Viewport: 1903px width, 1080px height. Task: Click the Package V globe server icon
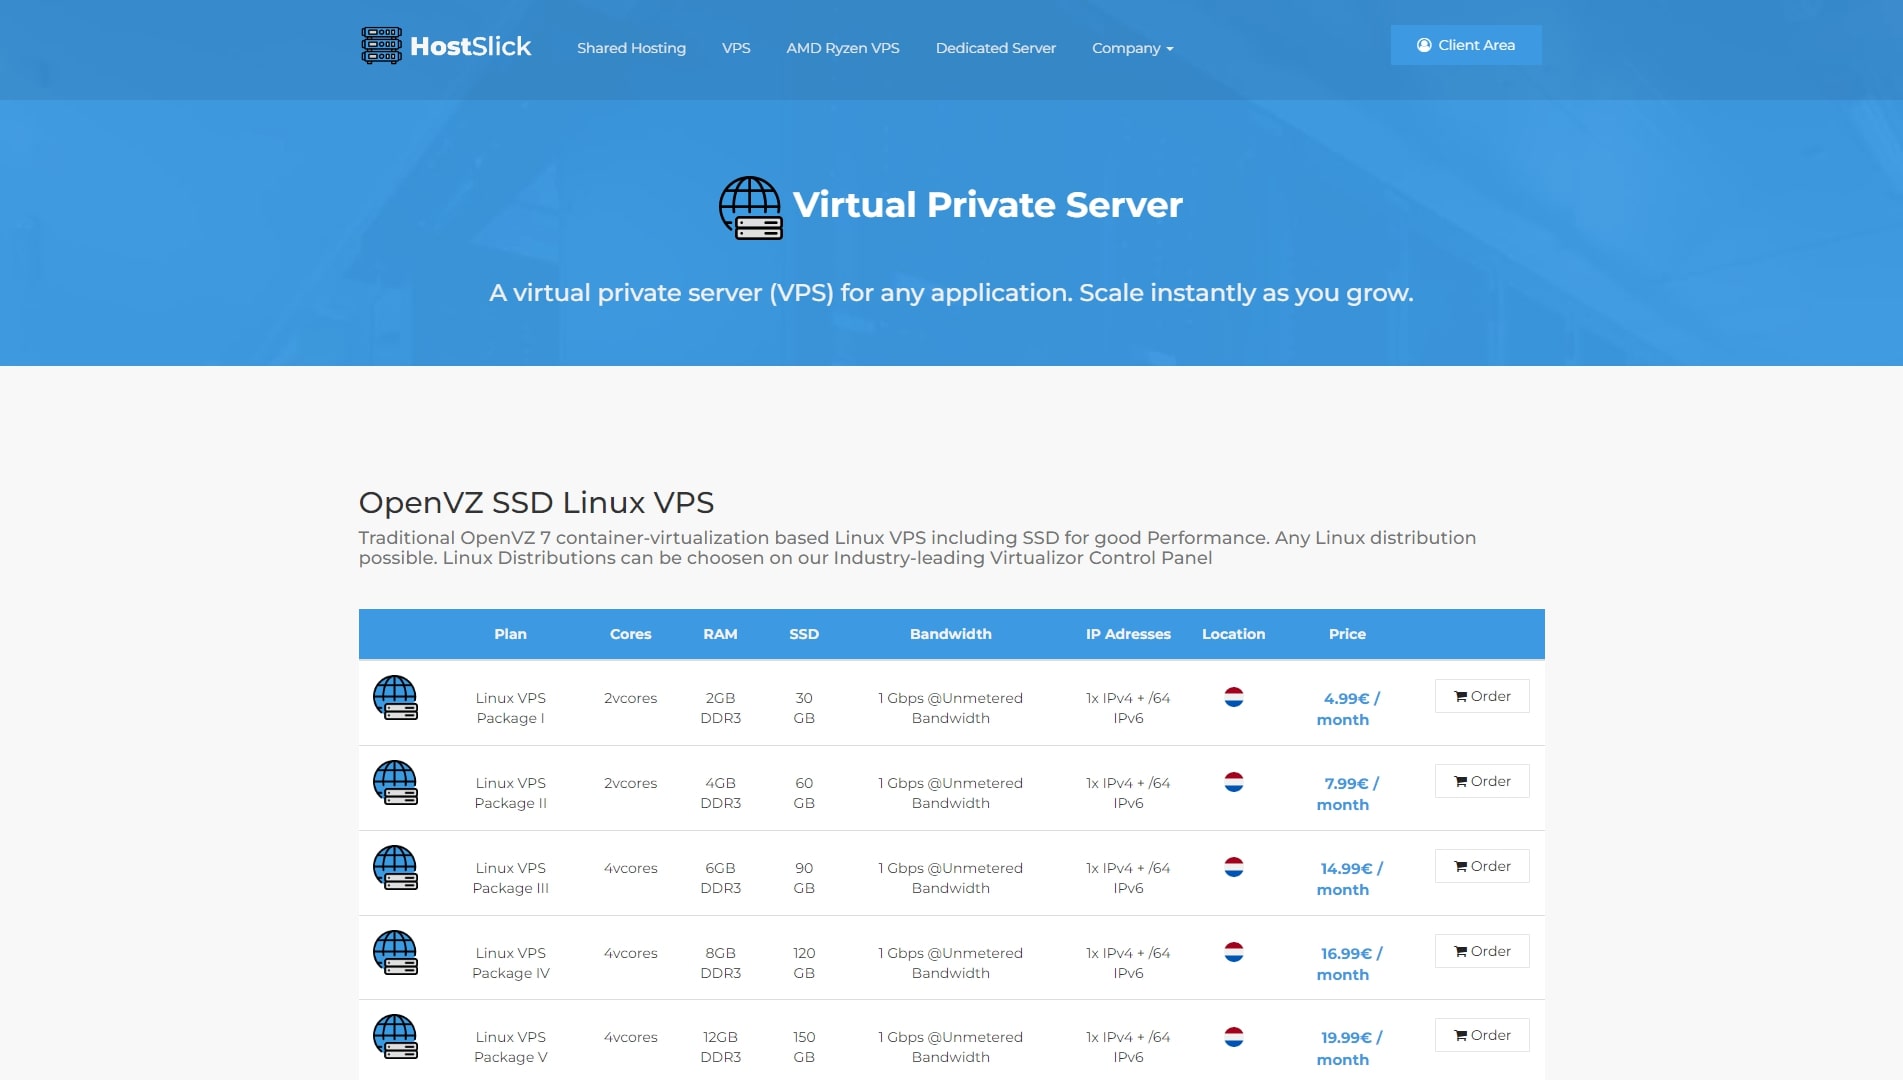[395, 1037]
